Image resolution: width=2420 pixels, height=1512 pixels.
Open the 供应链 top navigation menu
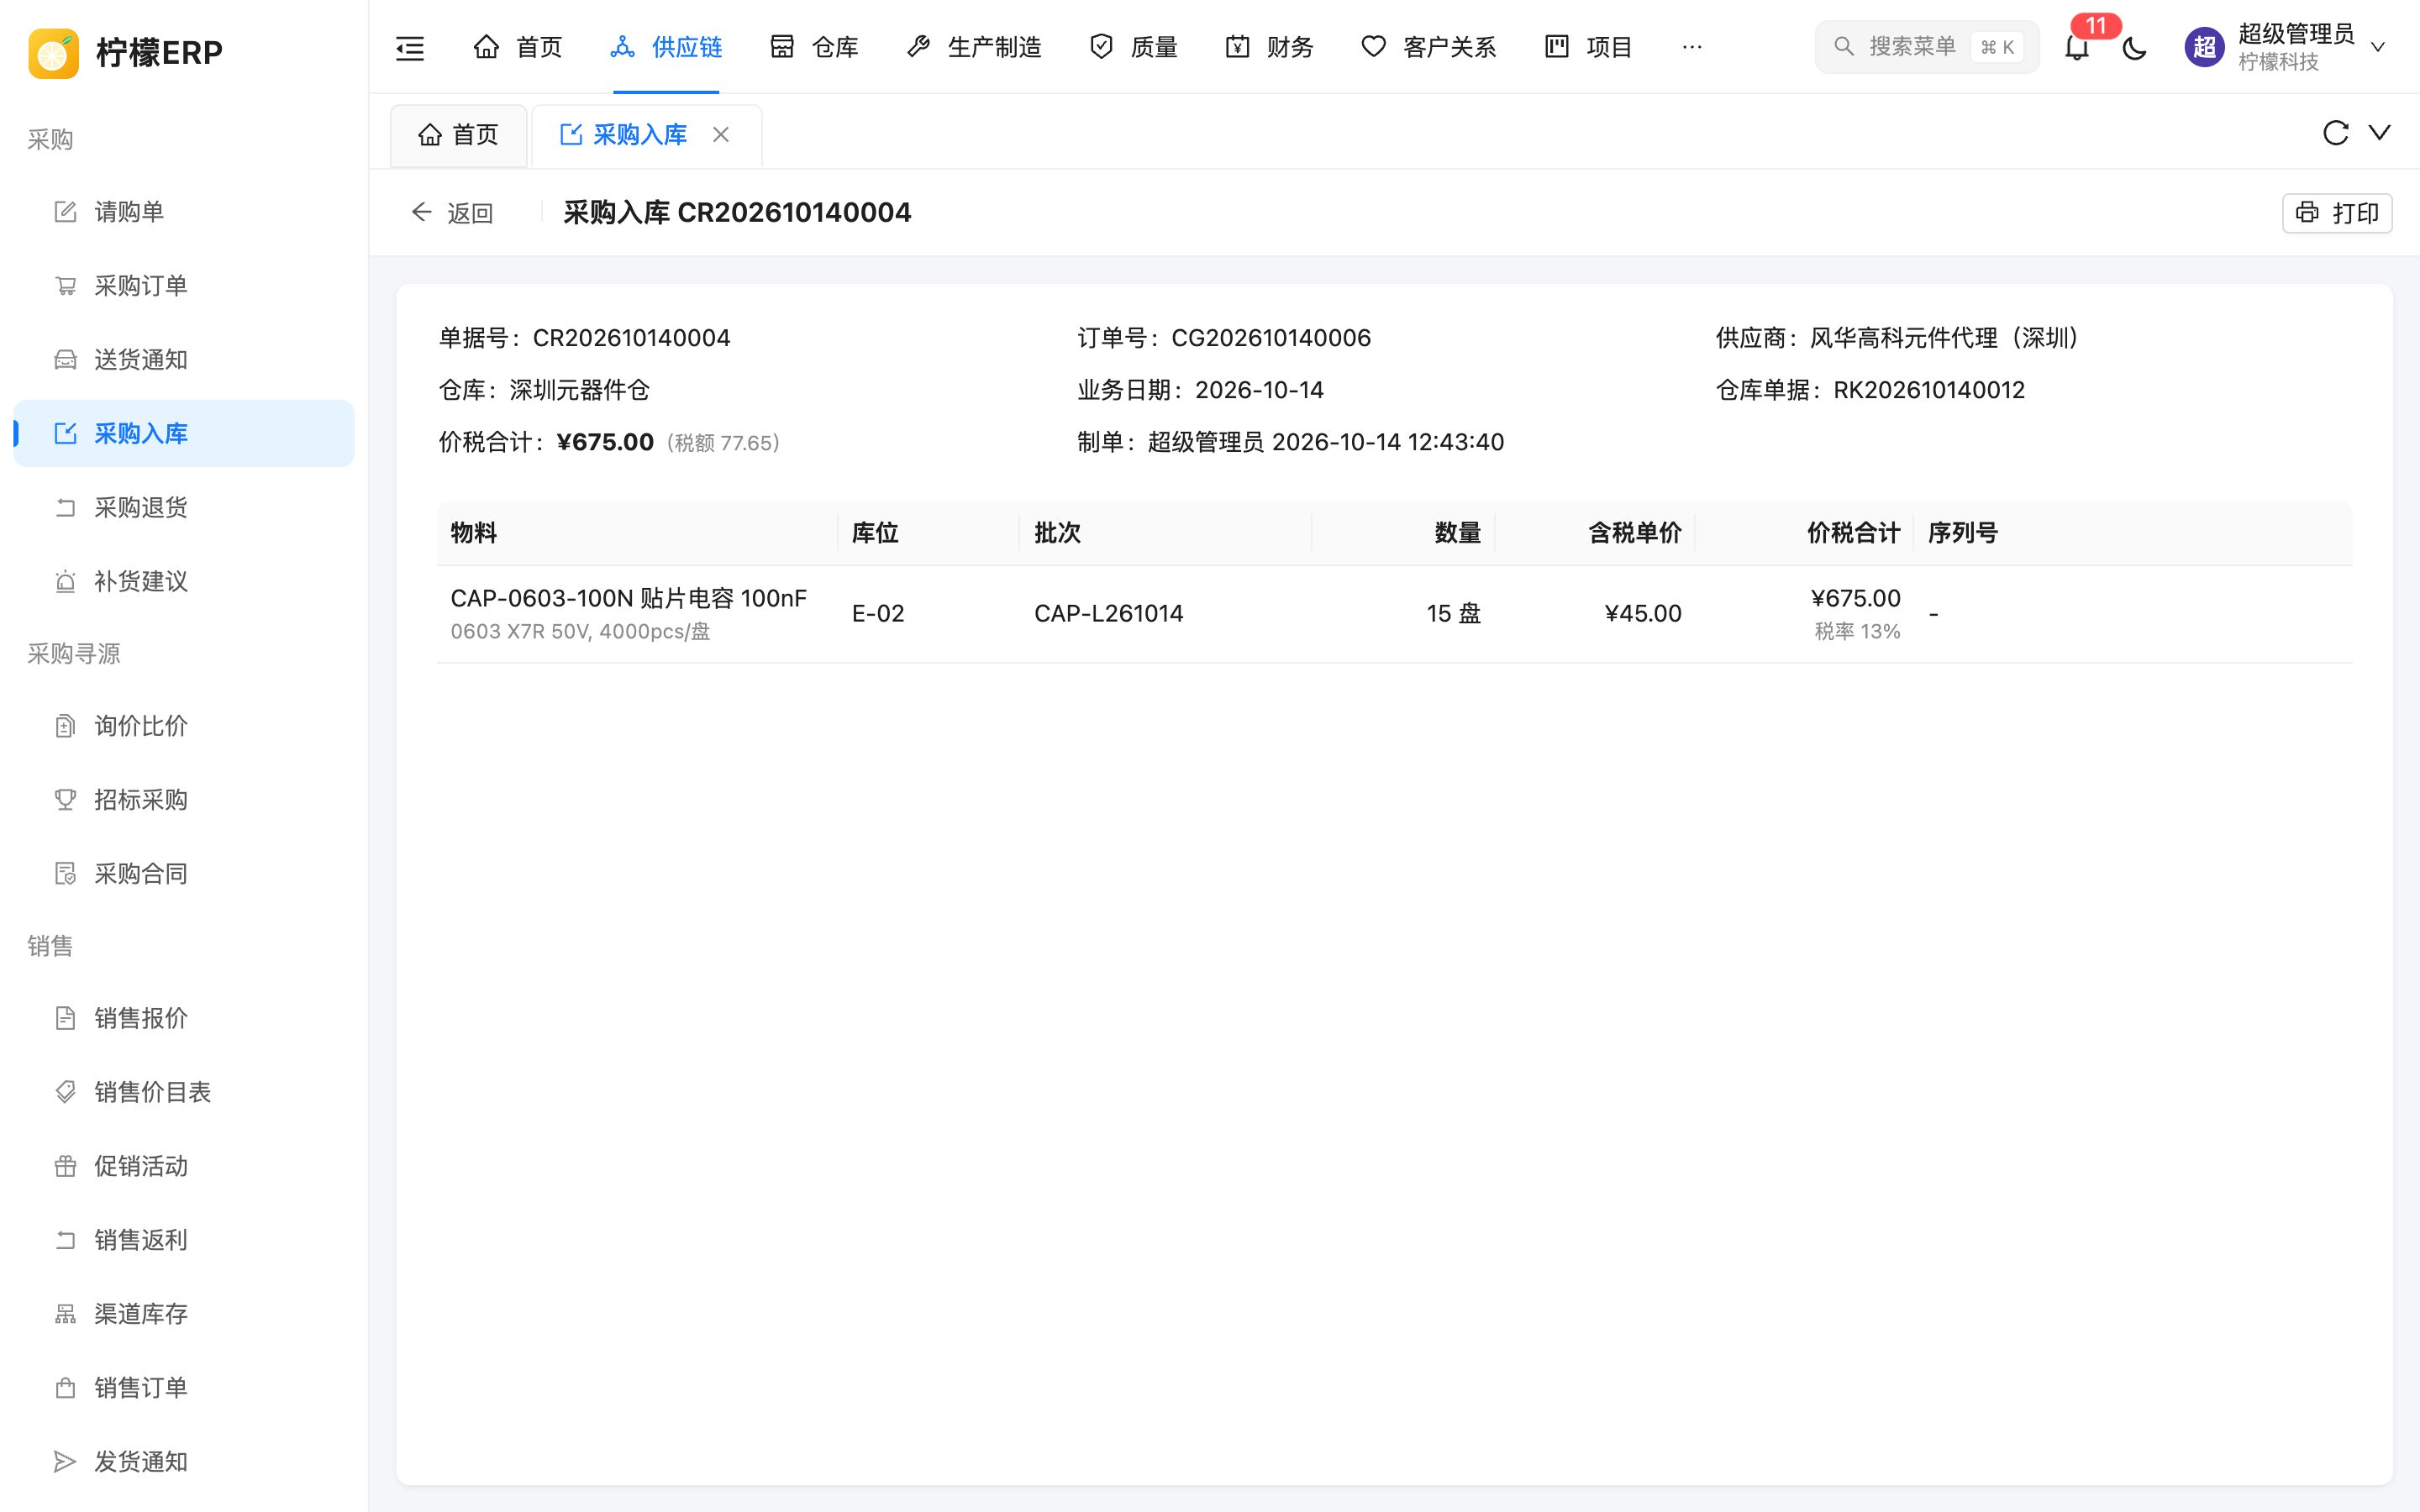[666, 47]
